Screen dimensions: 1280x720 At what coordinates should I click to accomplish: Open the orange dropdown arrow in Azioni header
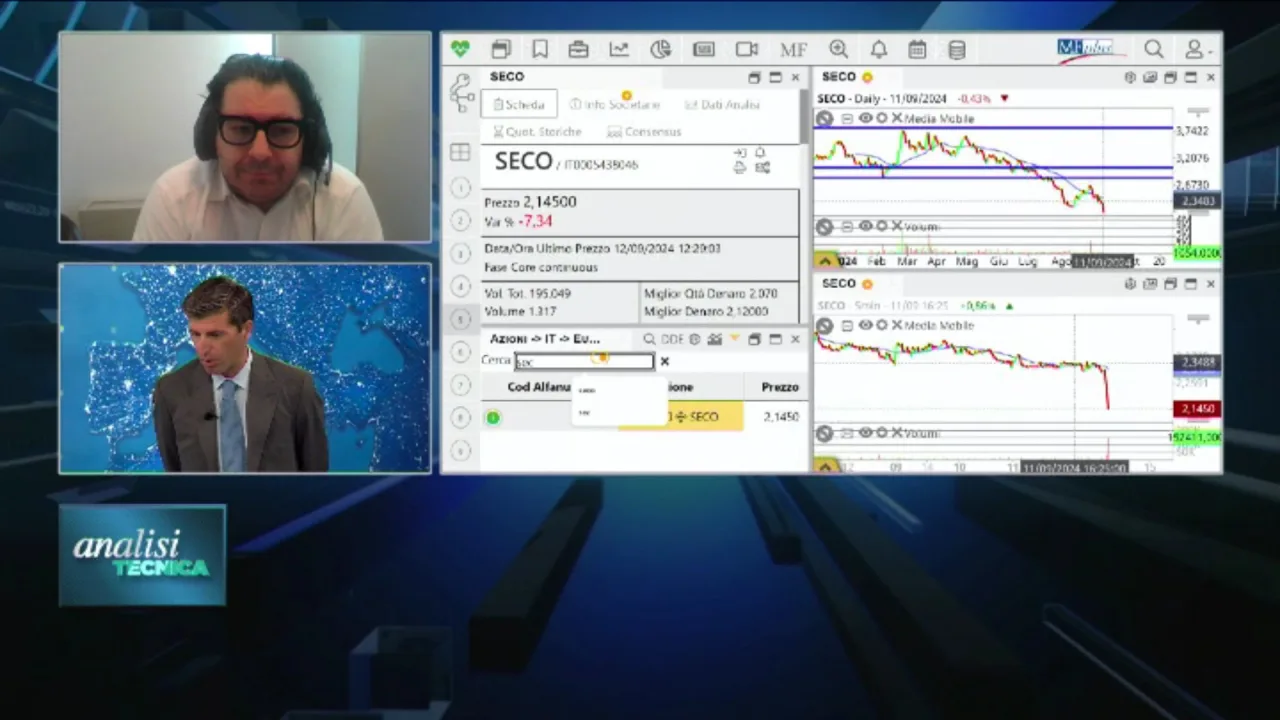point(735,339)
